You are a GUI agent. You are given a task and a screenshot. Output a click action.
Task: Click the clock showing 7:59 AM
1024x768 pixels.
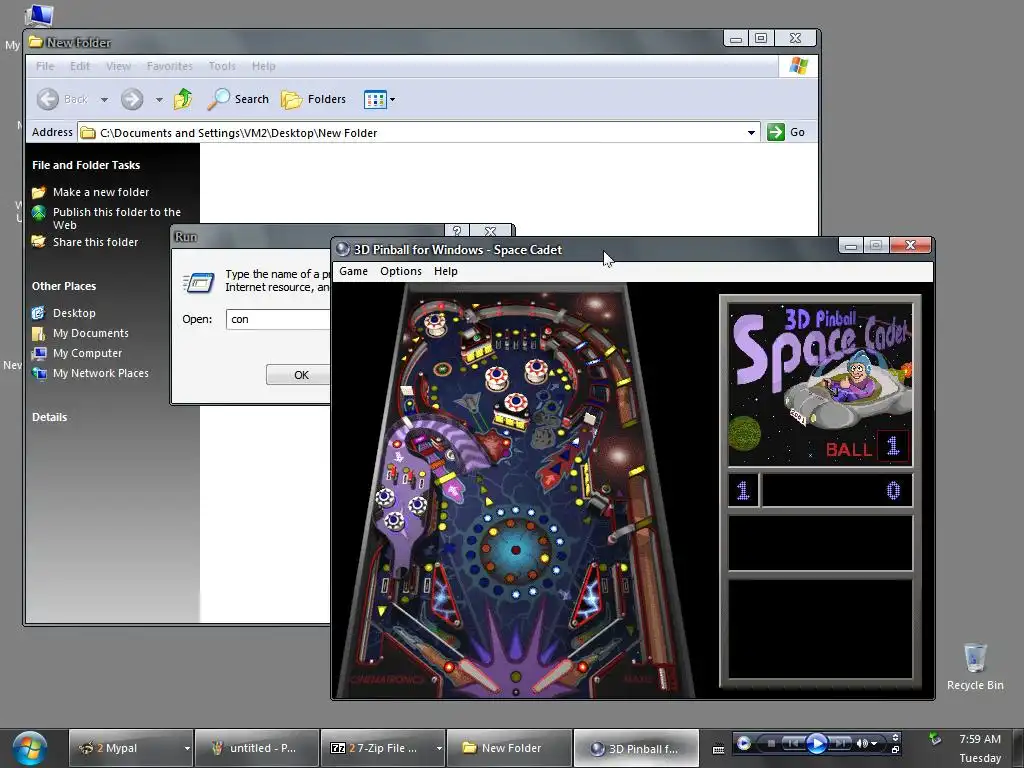click(980, 739)
